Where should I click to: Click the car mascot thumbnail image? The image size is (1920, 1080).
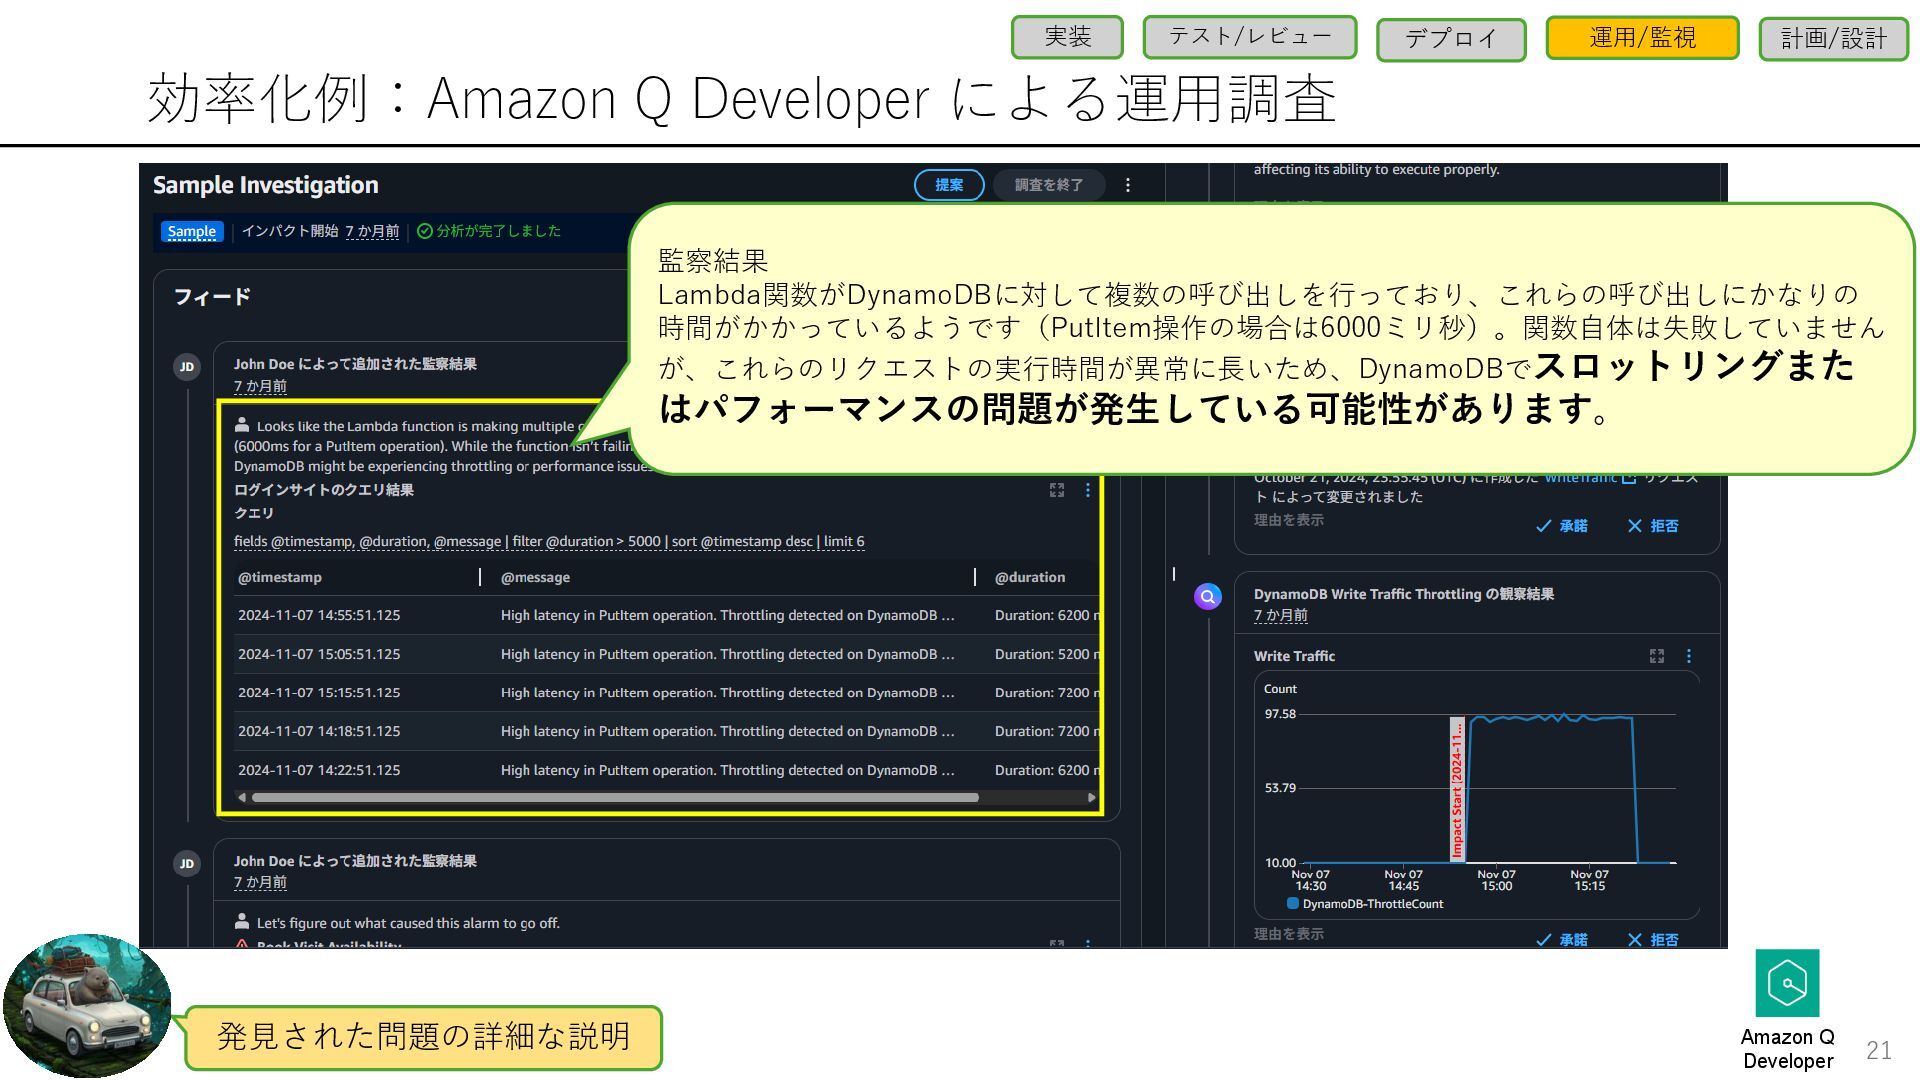[x=87, y=1005]
